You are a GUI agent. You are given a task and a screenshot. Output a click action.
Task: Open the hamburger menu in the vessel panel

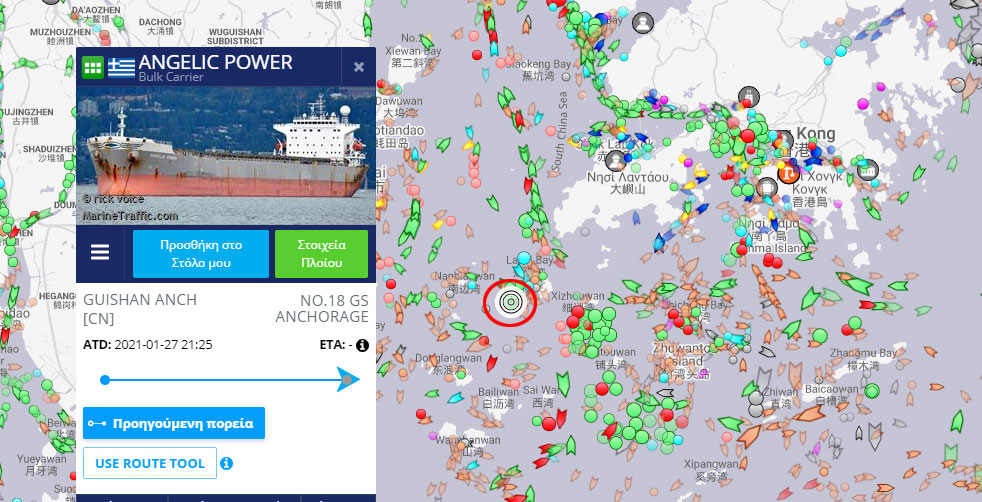click(x=100, y=252)
